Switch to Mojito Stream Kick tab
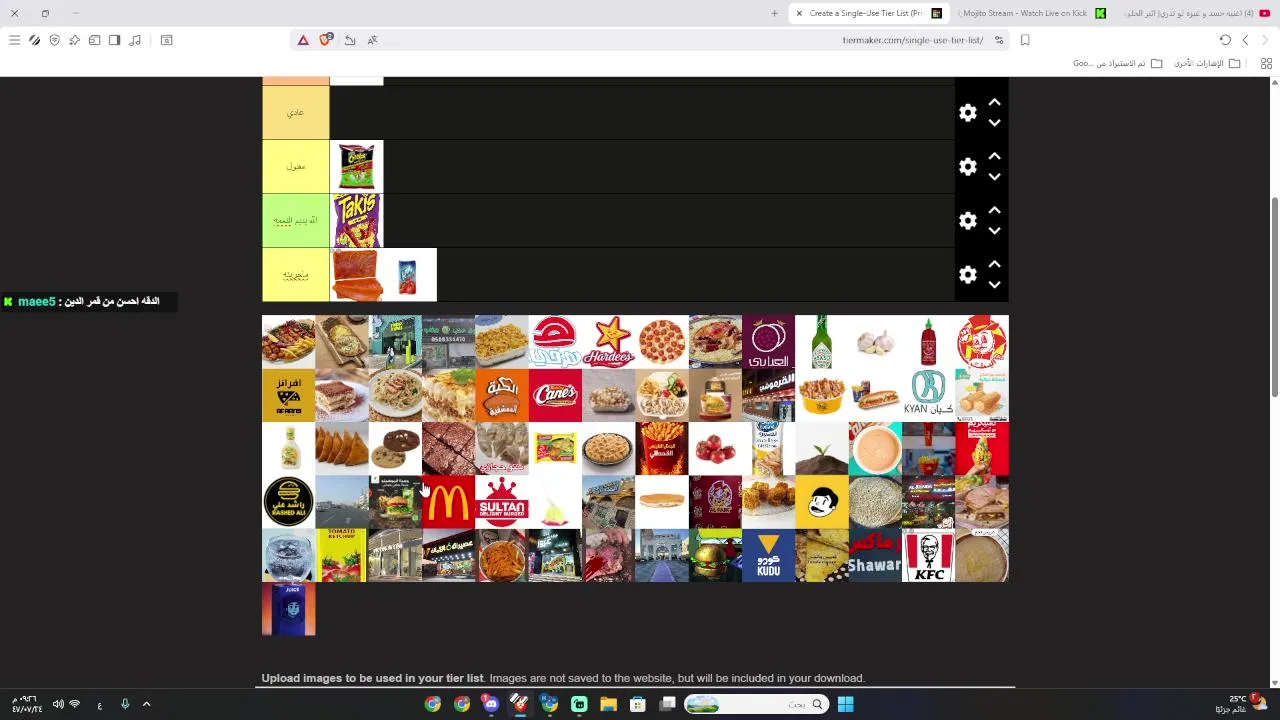 click(1030, 13)
